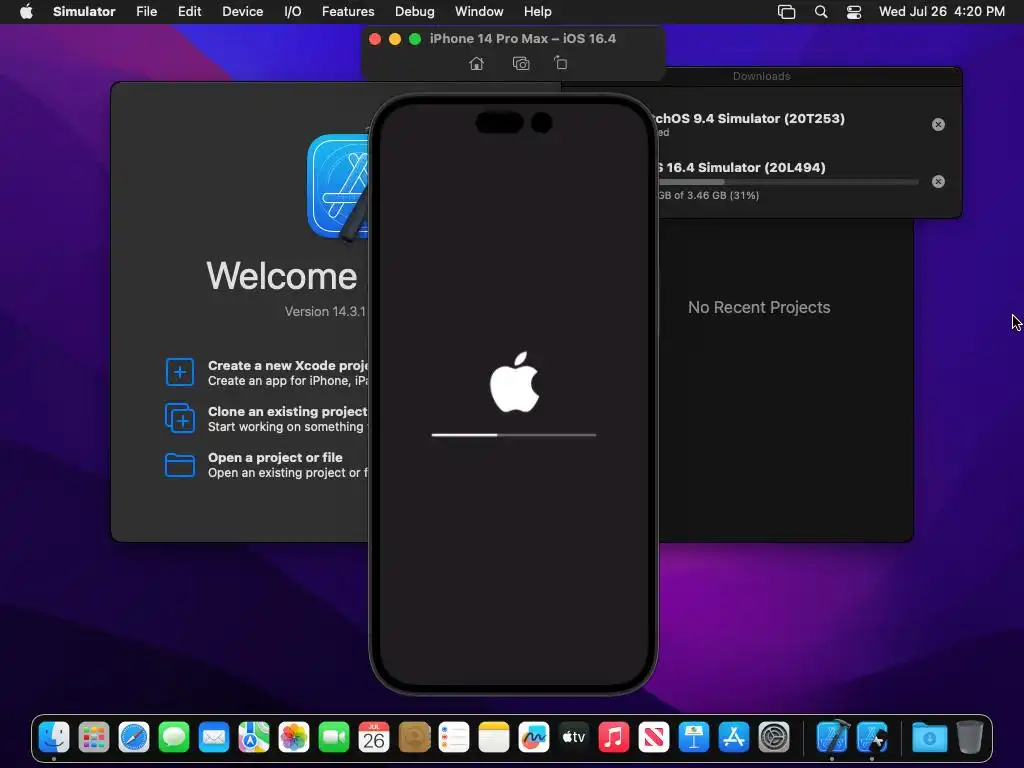Open the Help menu

tap(537, 12)
